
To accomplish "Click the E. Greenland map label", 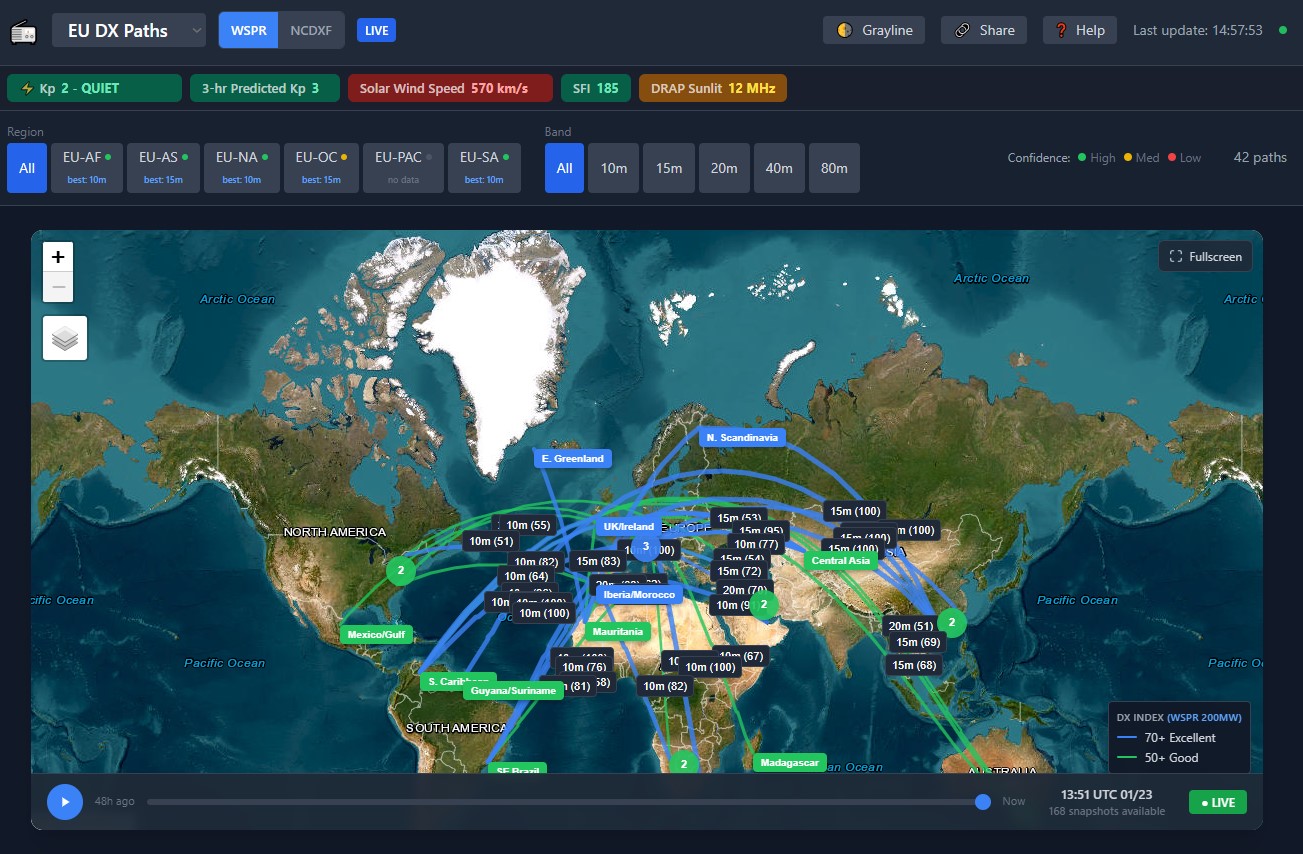I will click(x=572, y=458).
